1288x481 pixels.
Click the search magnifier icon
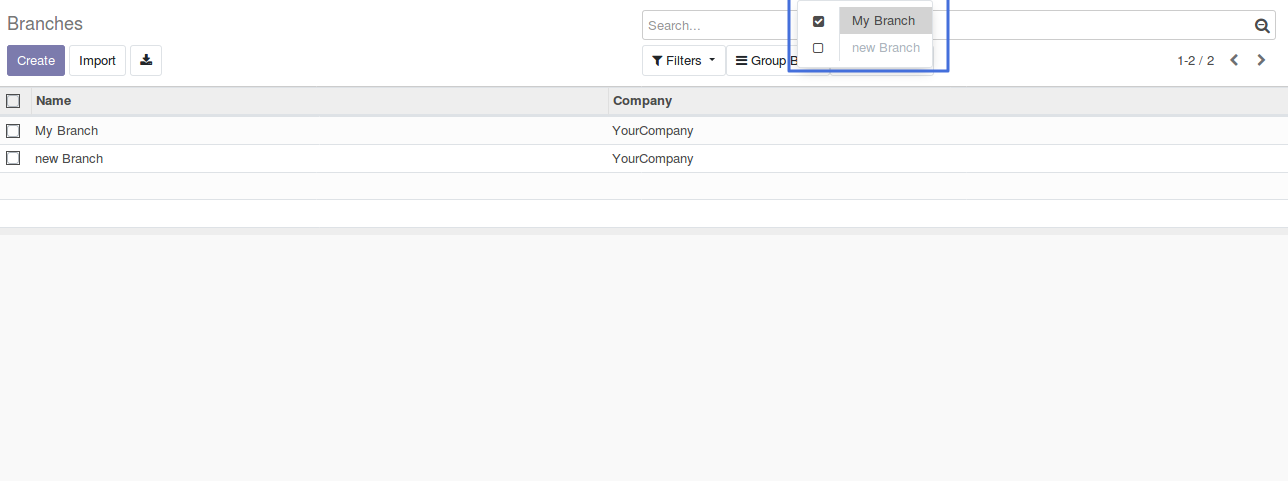click(x=1262, y=26)
